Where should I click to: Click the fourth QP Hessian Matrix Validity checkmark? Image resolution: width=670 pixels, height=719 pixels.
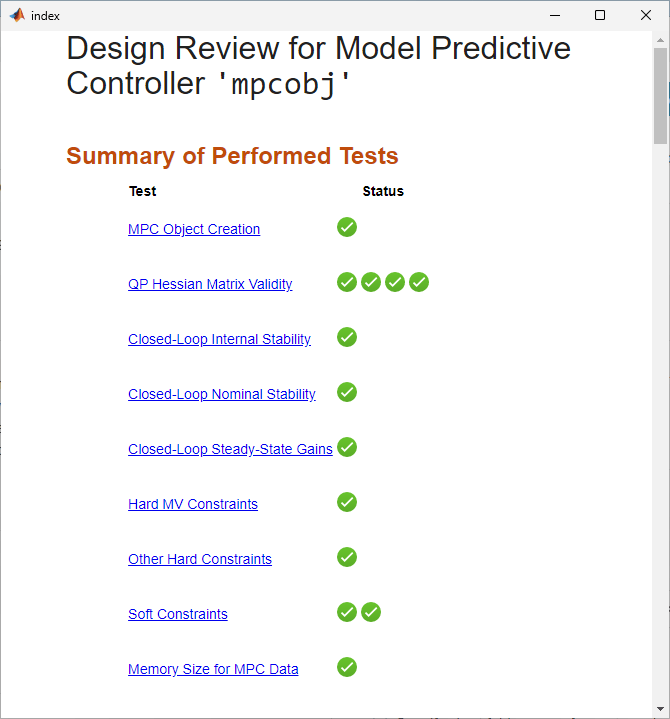(x=419, y=282)
